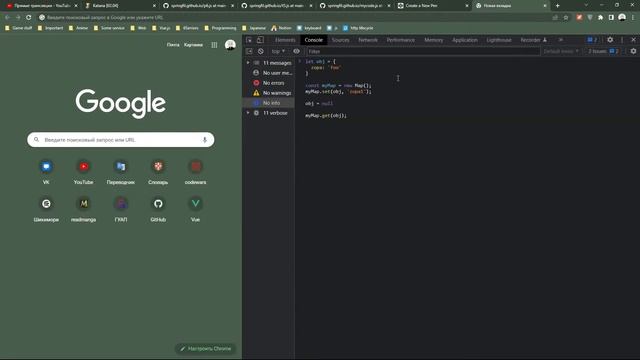Switch to the Performance tab
This screenshot has height=360, width=640.
[400, 40]
